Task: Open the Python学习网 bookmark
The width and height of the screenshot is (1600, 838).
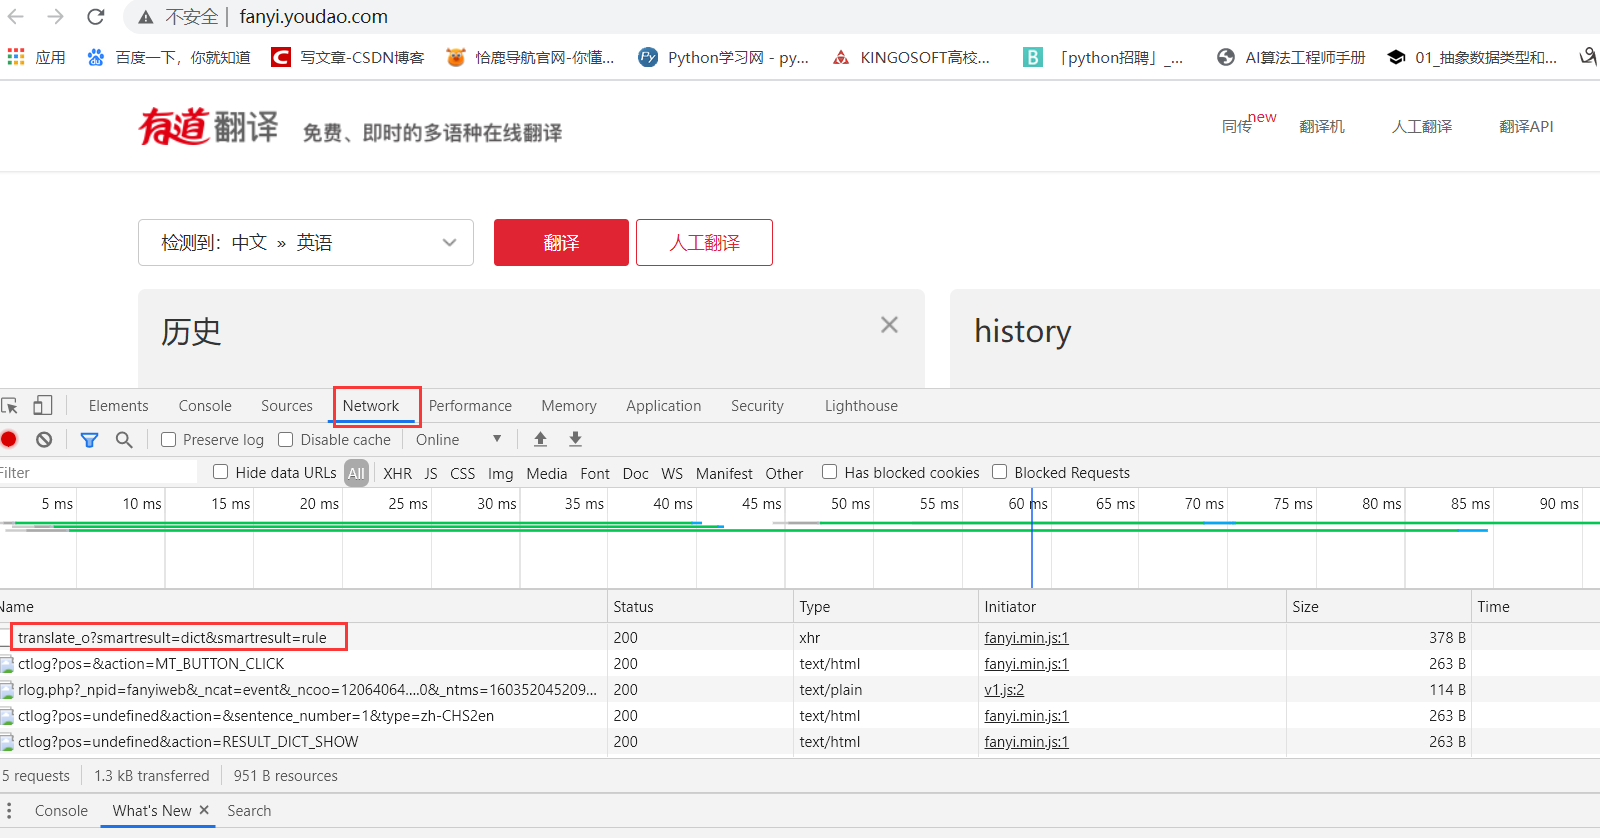Action: click(x=724, y=57)
